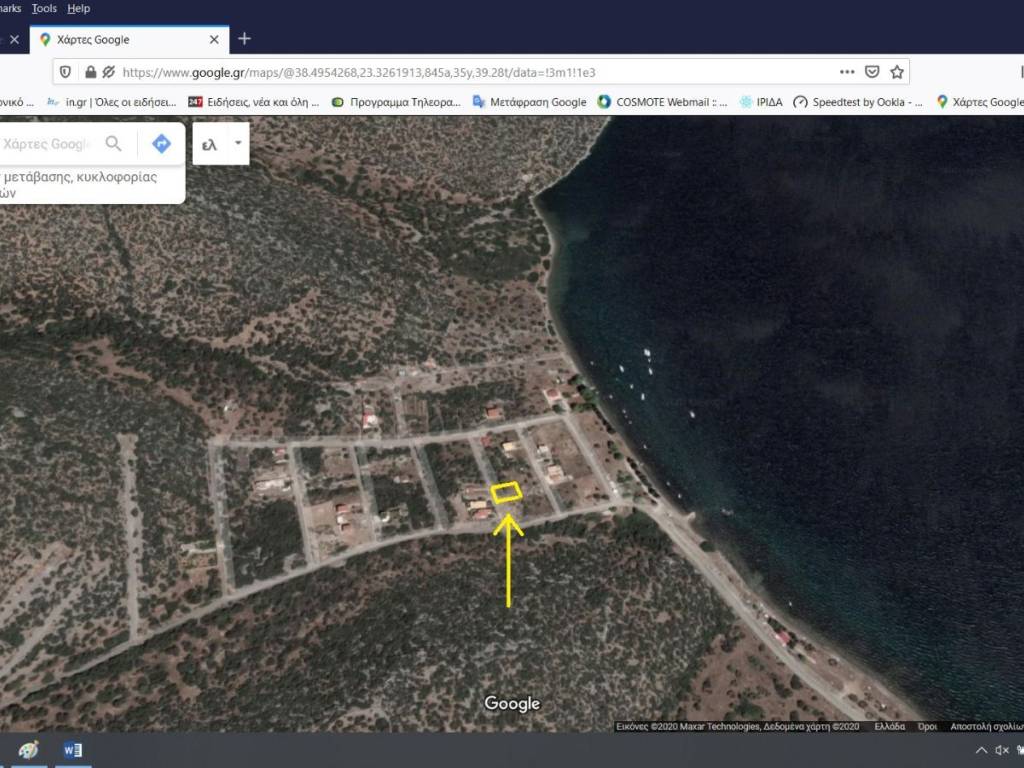The height and width of the screenshot is (768, 1024).
Task: Open the Help menu
Action: tap(78, 8)
